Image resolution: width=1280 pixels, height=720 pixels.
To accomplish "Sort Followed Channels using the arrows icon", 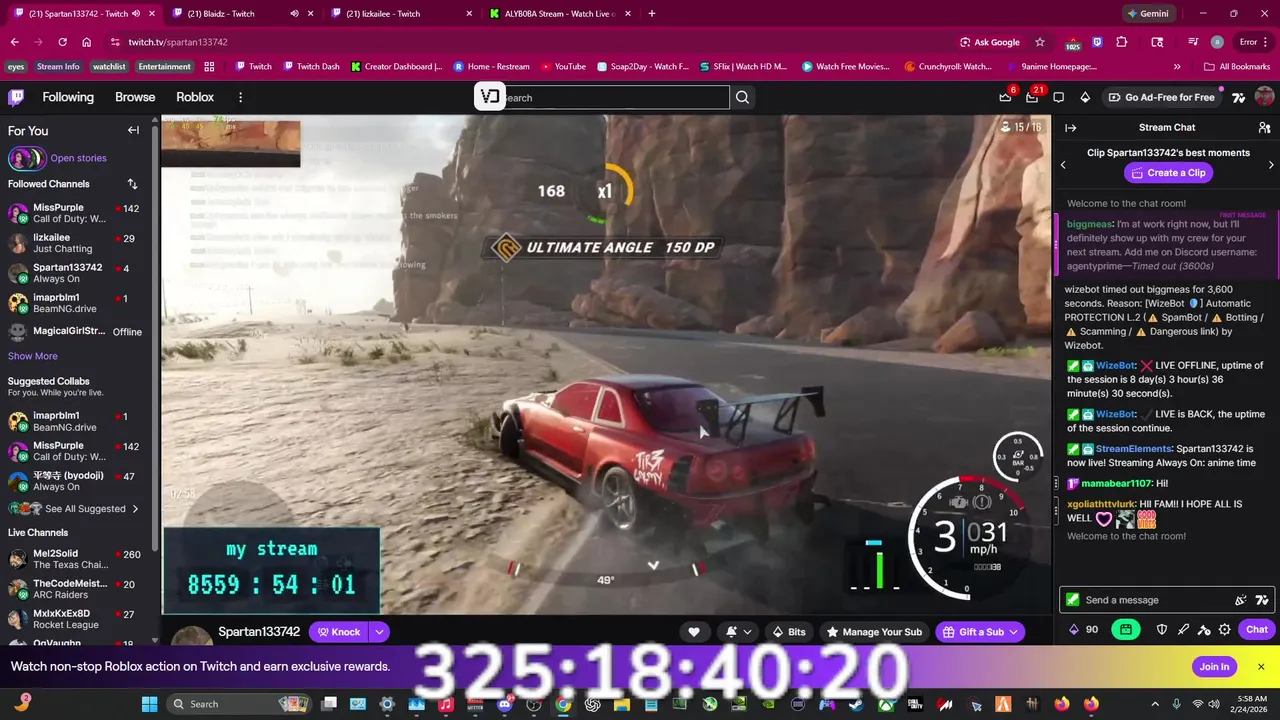I will (x=132, y=184).
